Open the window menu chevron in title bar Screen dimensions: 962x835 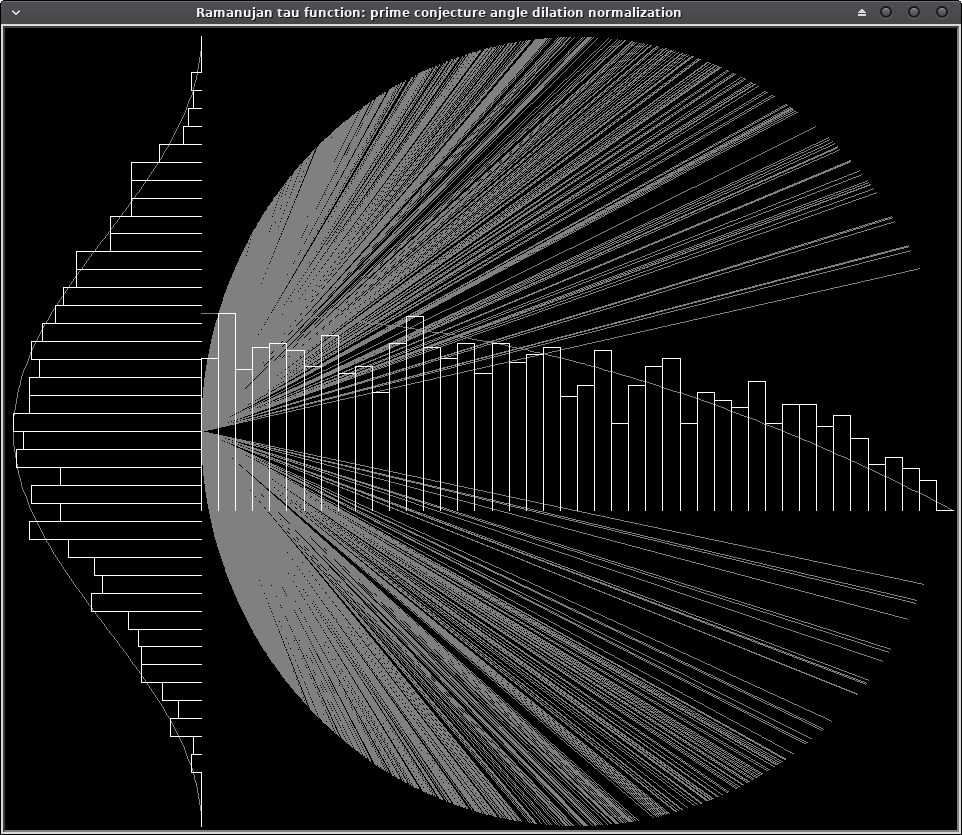(16, 12)
